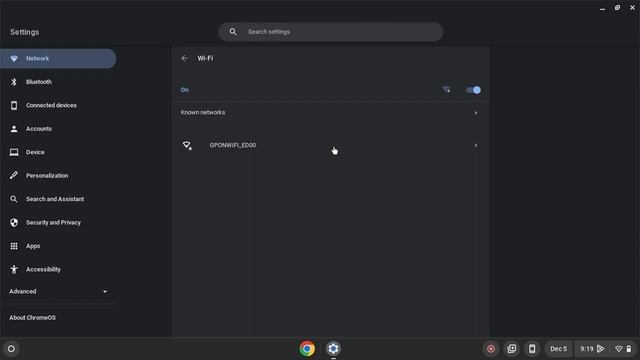Click the Settings title text

click(24, 32)
